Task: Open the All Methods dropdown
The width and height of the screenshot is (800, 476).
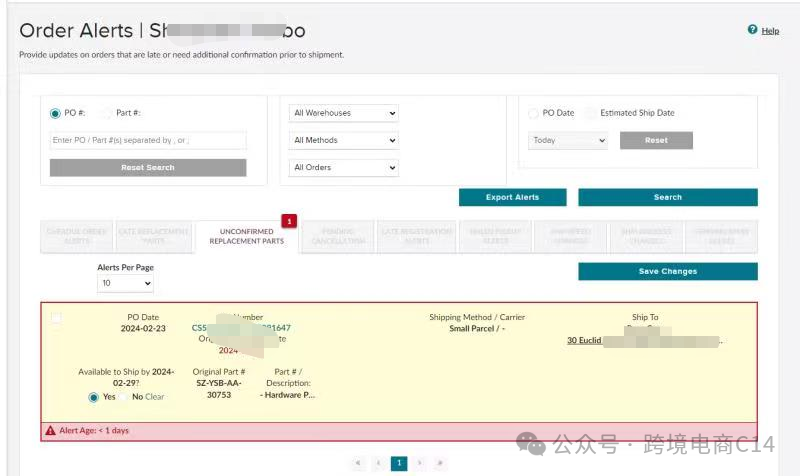Action: click(x=344, y=140)
